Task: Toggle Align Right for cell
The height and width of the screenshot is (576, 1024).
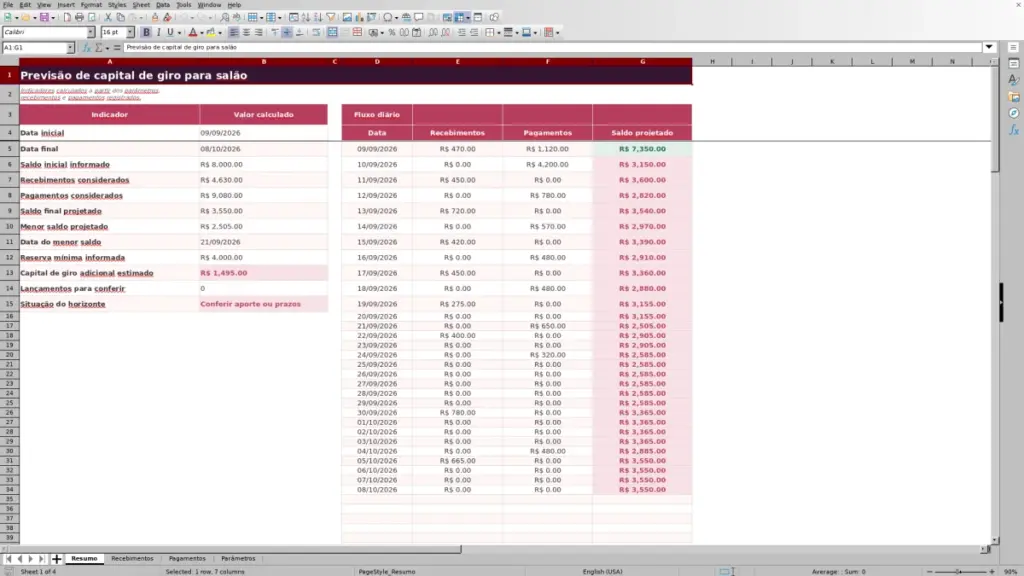Action: [259, 32]
